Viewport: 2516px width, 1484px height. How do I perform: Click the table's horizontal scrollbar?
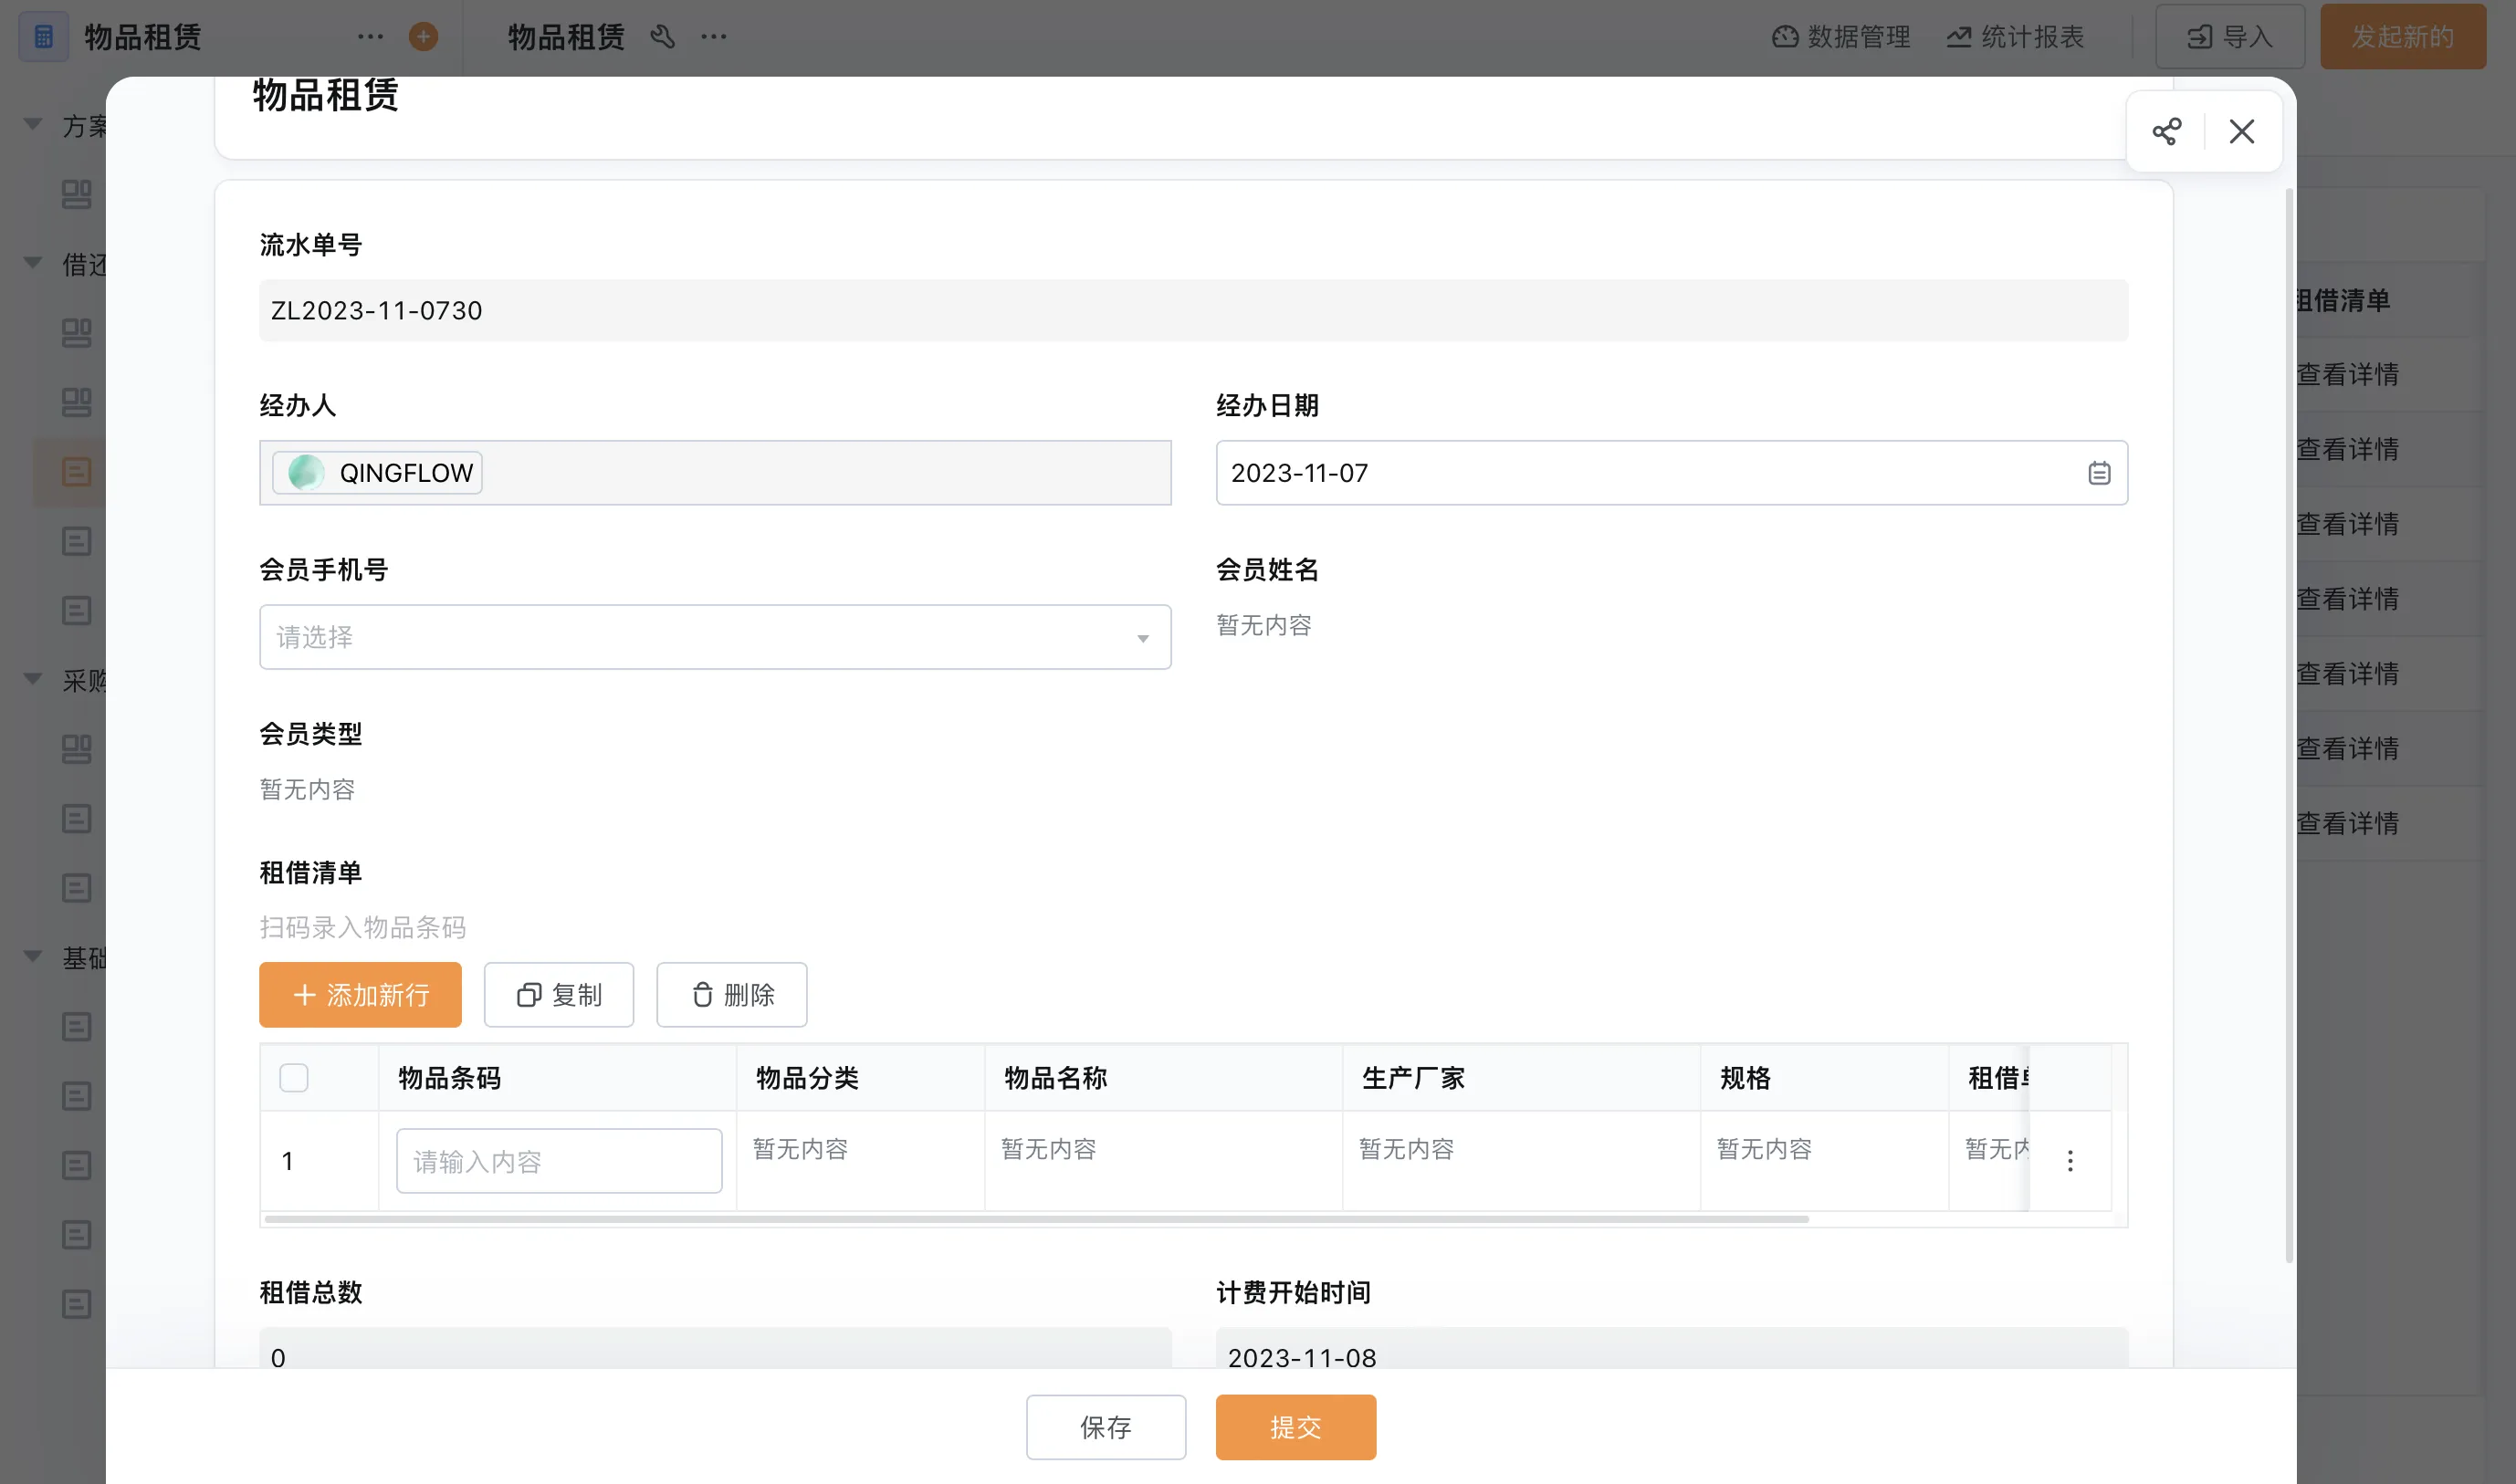pos(1036,1219)
